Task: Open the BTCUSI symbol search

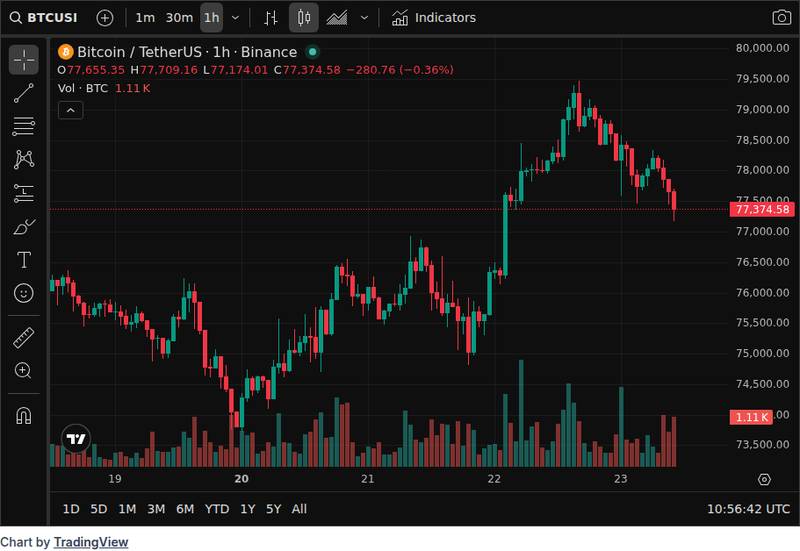Action: pyautogui.click(x=44, y=18)
